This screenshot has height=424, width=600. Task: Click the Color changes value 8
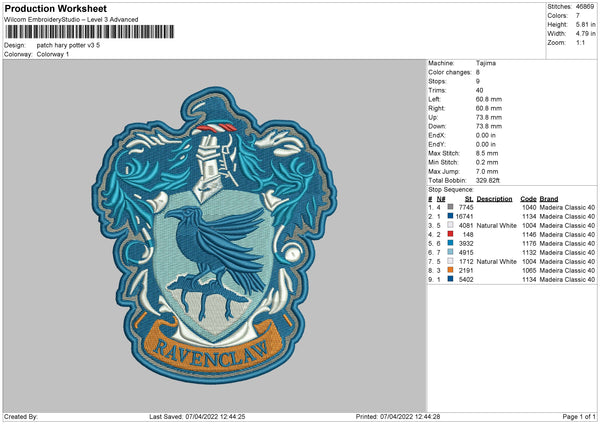(478, 72)
